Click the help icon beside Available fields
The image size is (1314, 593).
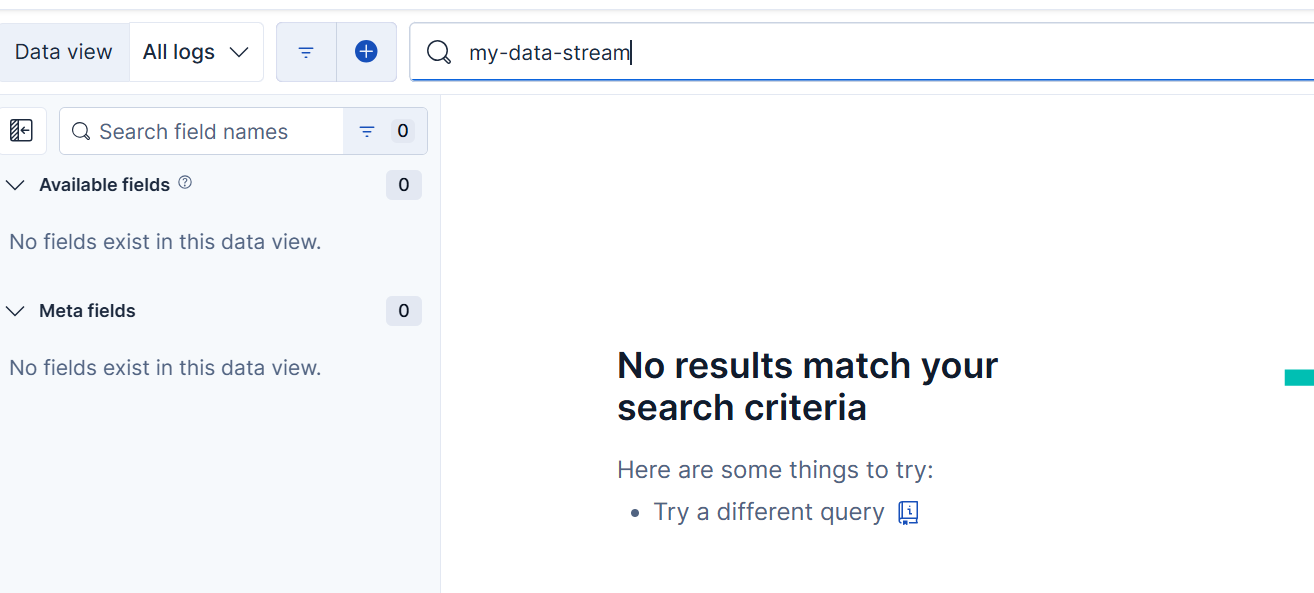185,183
